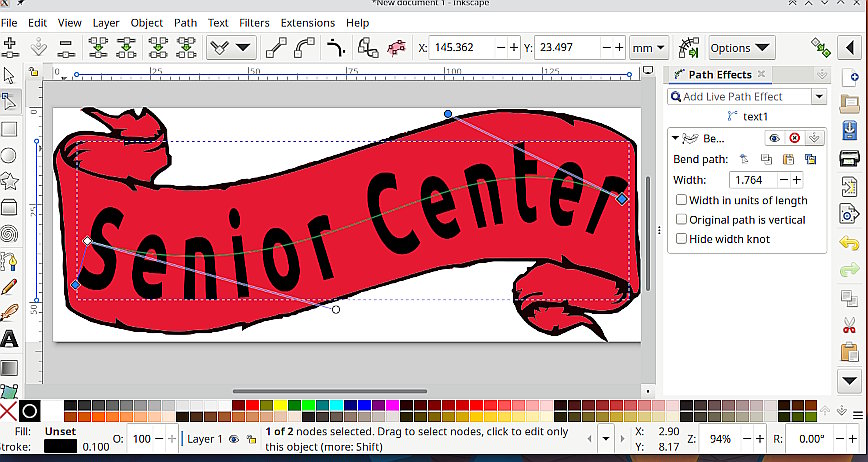The width and height of the screenshot is (868, 462).
Task: Click the Print document icon
Action: 849,158
